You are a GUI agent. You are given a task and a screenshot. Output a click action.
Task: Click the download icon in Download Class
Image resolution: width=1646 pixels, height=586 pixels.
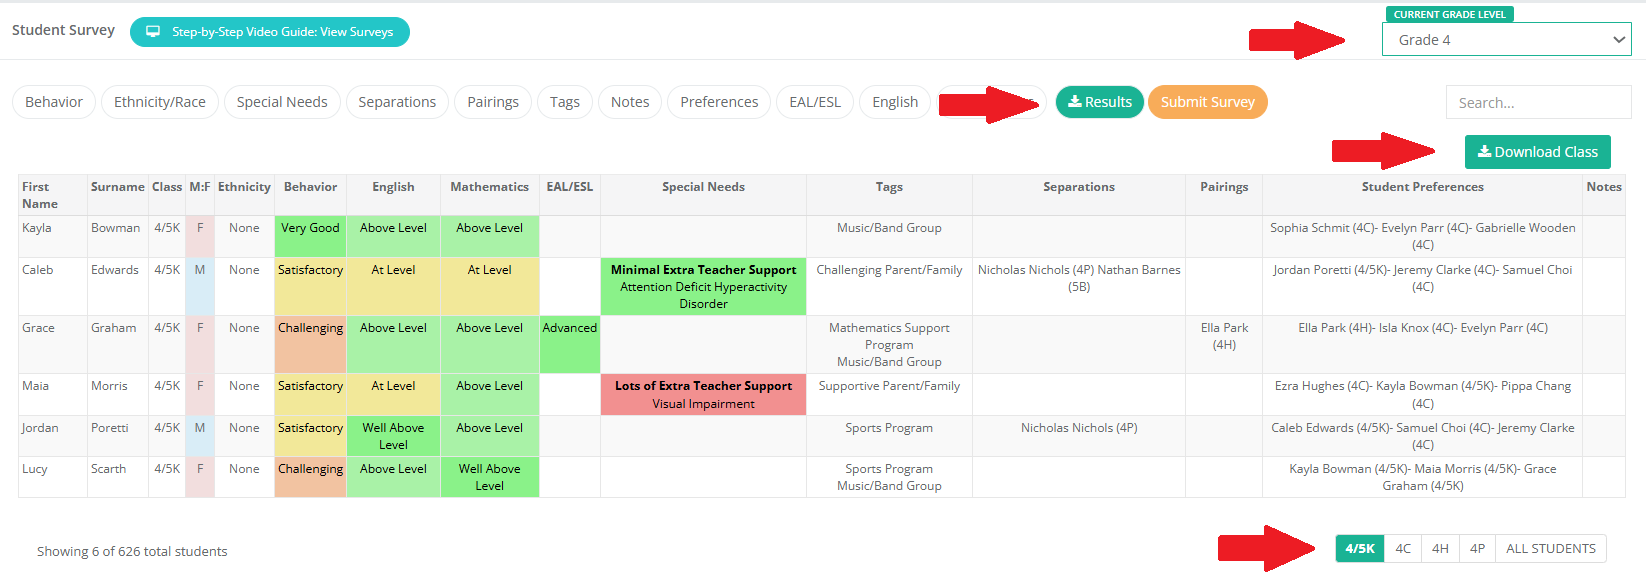point(1485,152)
